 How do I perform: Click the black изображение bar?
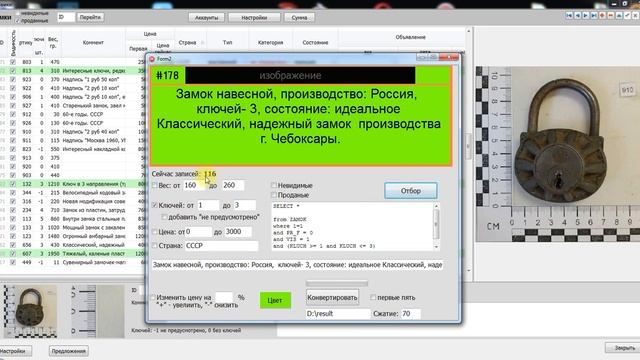point(300,76)
